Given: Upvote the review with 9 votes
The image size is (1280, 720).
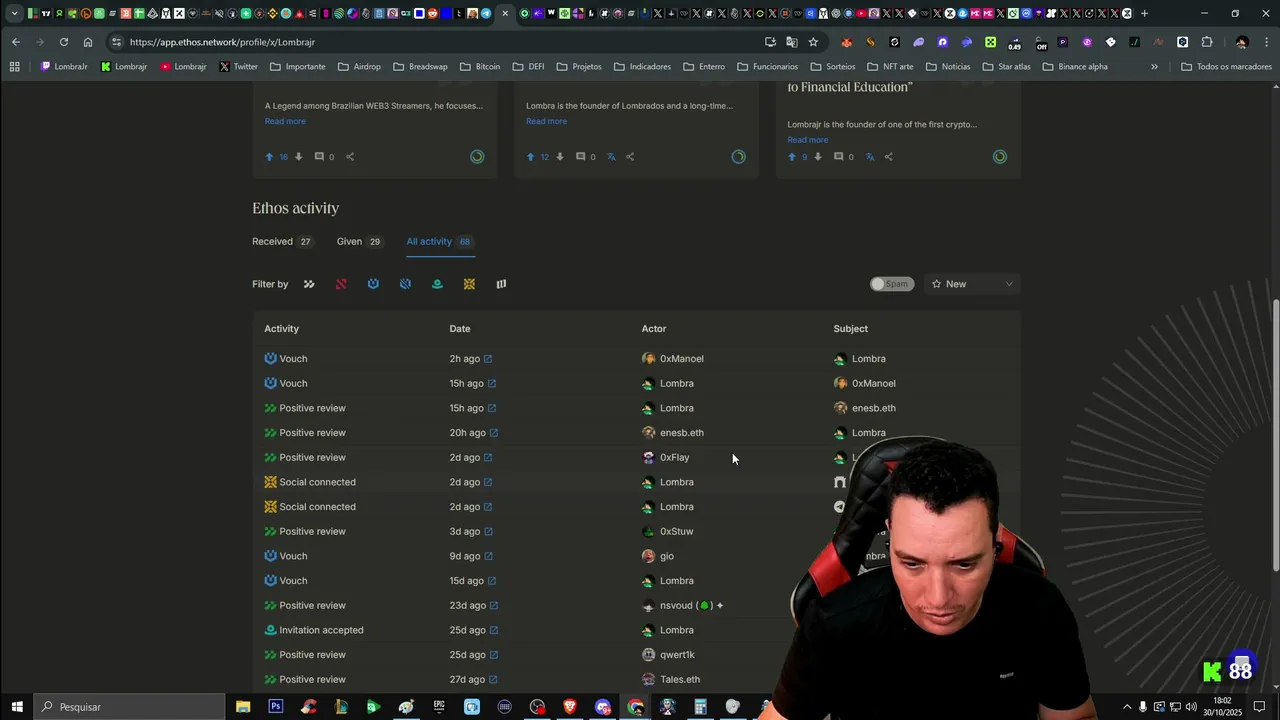Looking at the screenshot, I should pyautogui.click(x=792, y=157).
